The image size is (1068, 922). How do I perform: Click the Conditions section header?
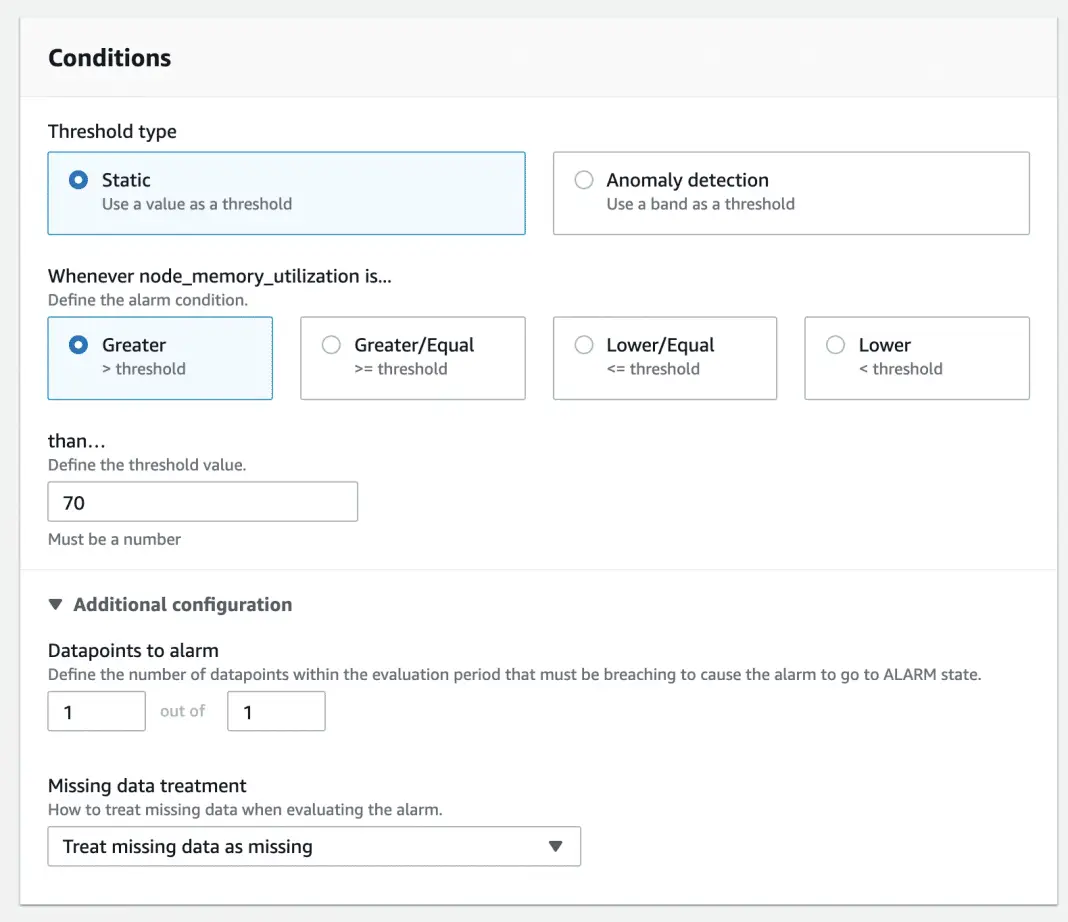[x=110, y=58]
